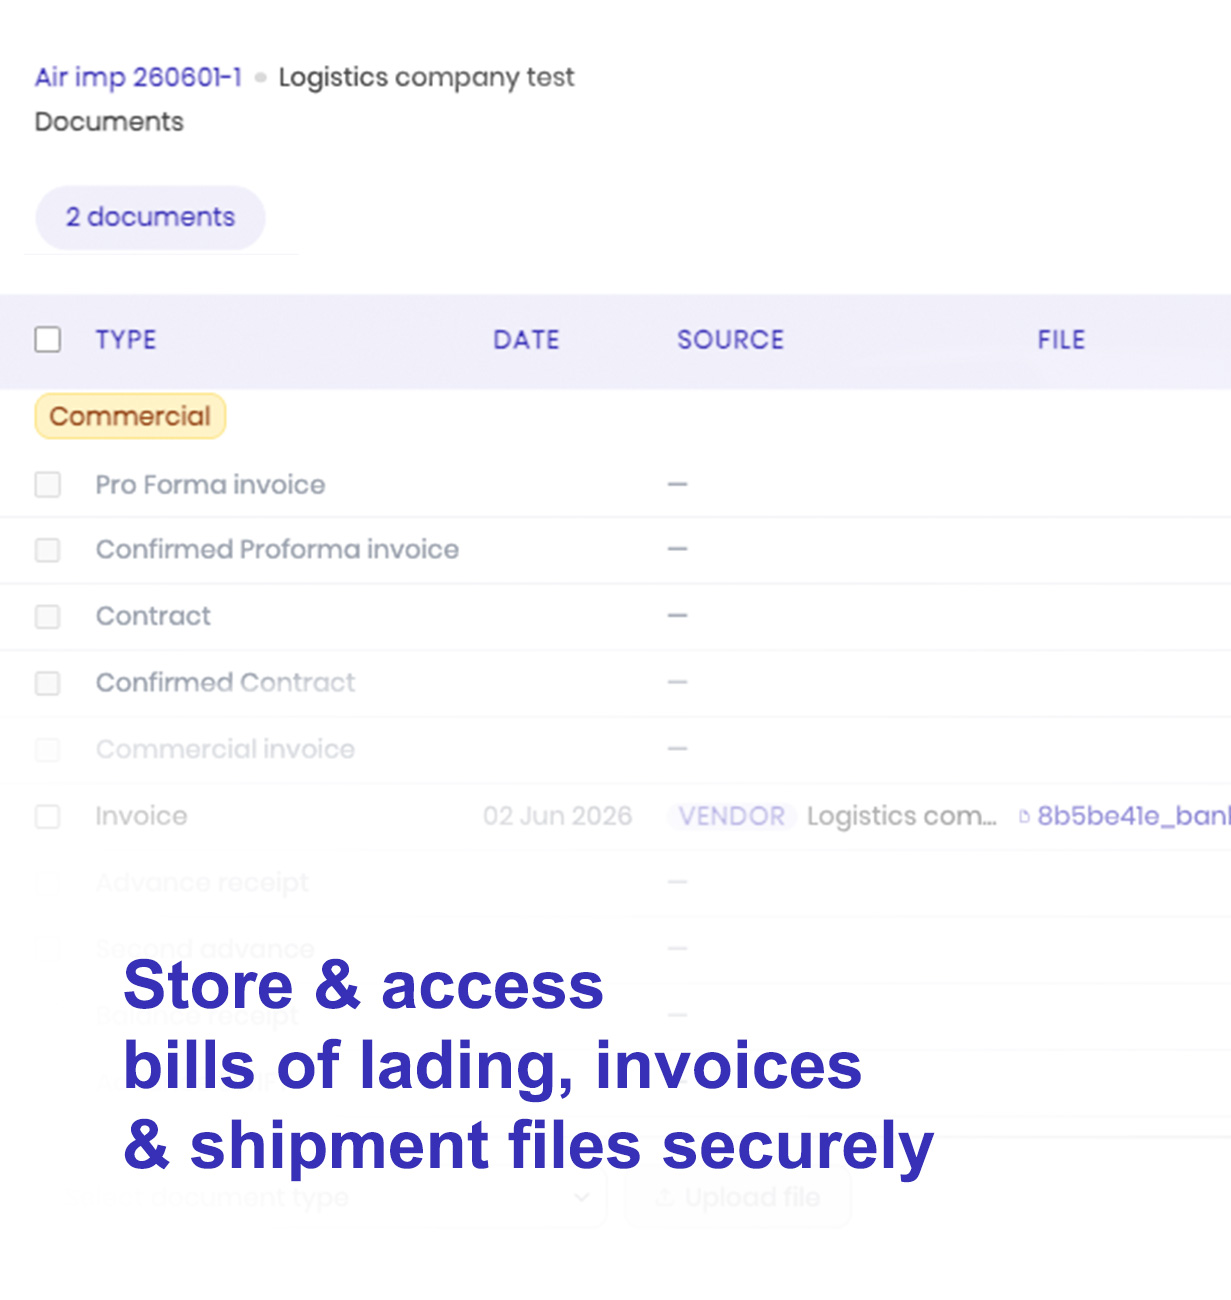Click the Contract row label

[153, 616]
